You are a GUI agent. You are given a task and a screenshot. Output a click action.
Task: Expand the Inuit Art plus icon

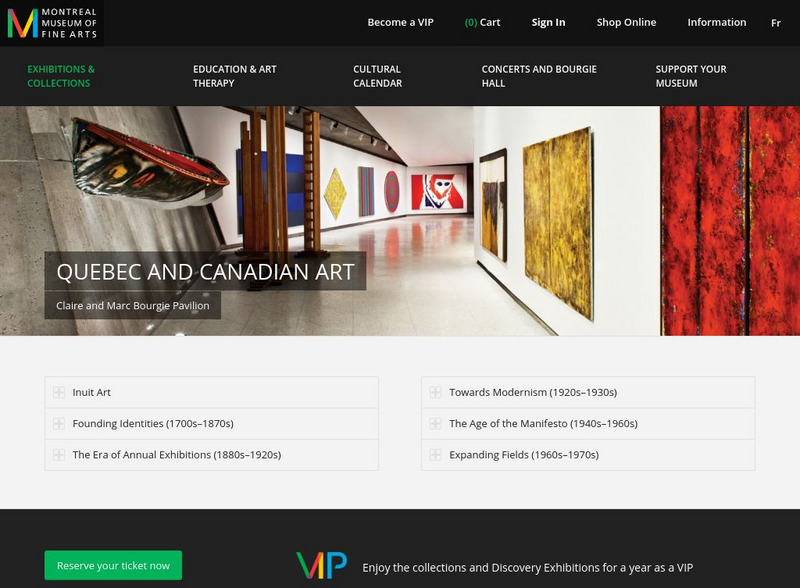59,392
